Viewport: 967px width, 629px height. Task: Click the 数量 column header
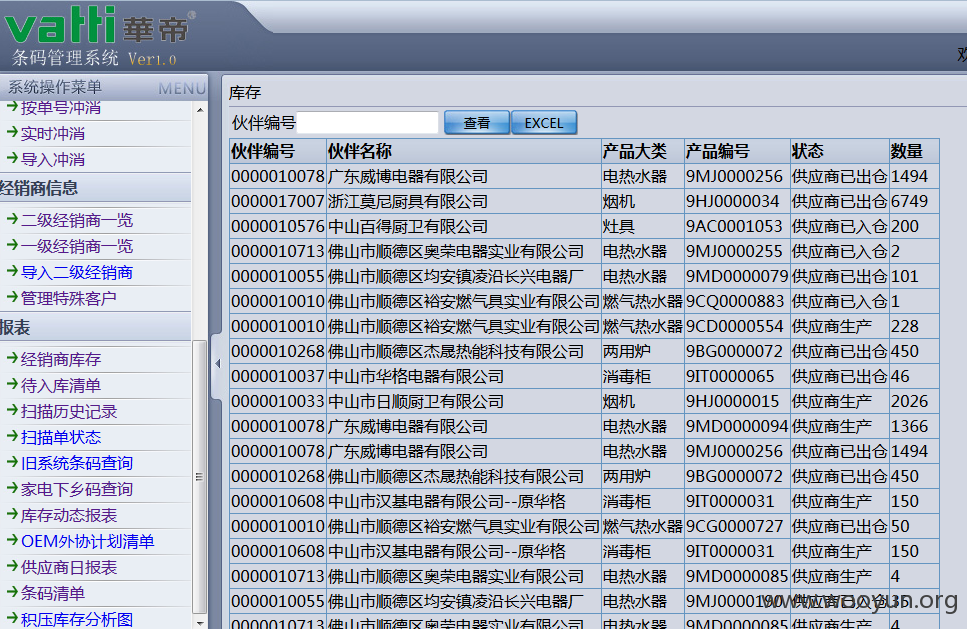coord(914,151)
